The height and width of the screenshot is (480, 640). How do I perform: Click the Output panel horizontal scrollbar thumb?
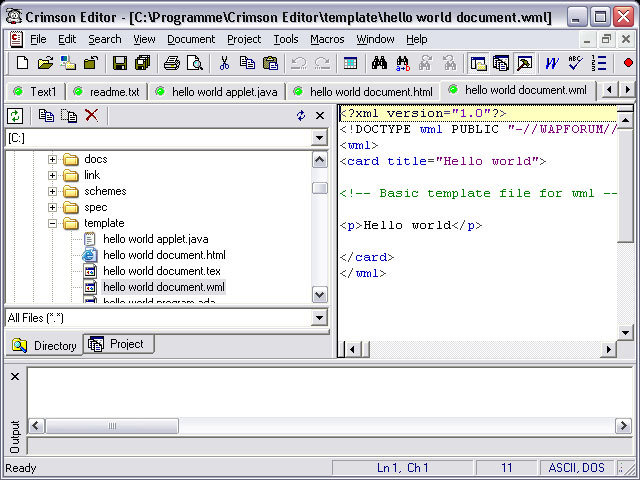pos(112,426)
